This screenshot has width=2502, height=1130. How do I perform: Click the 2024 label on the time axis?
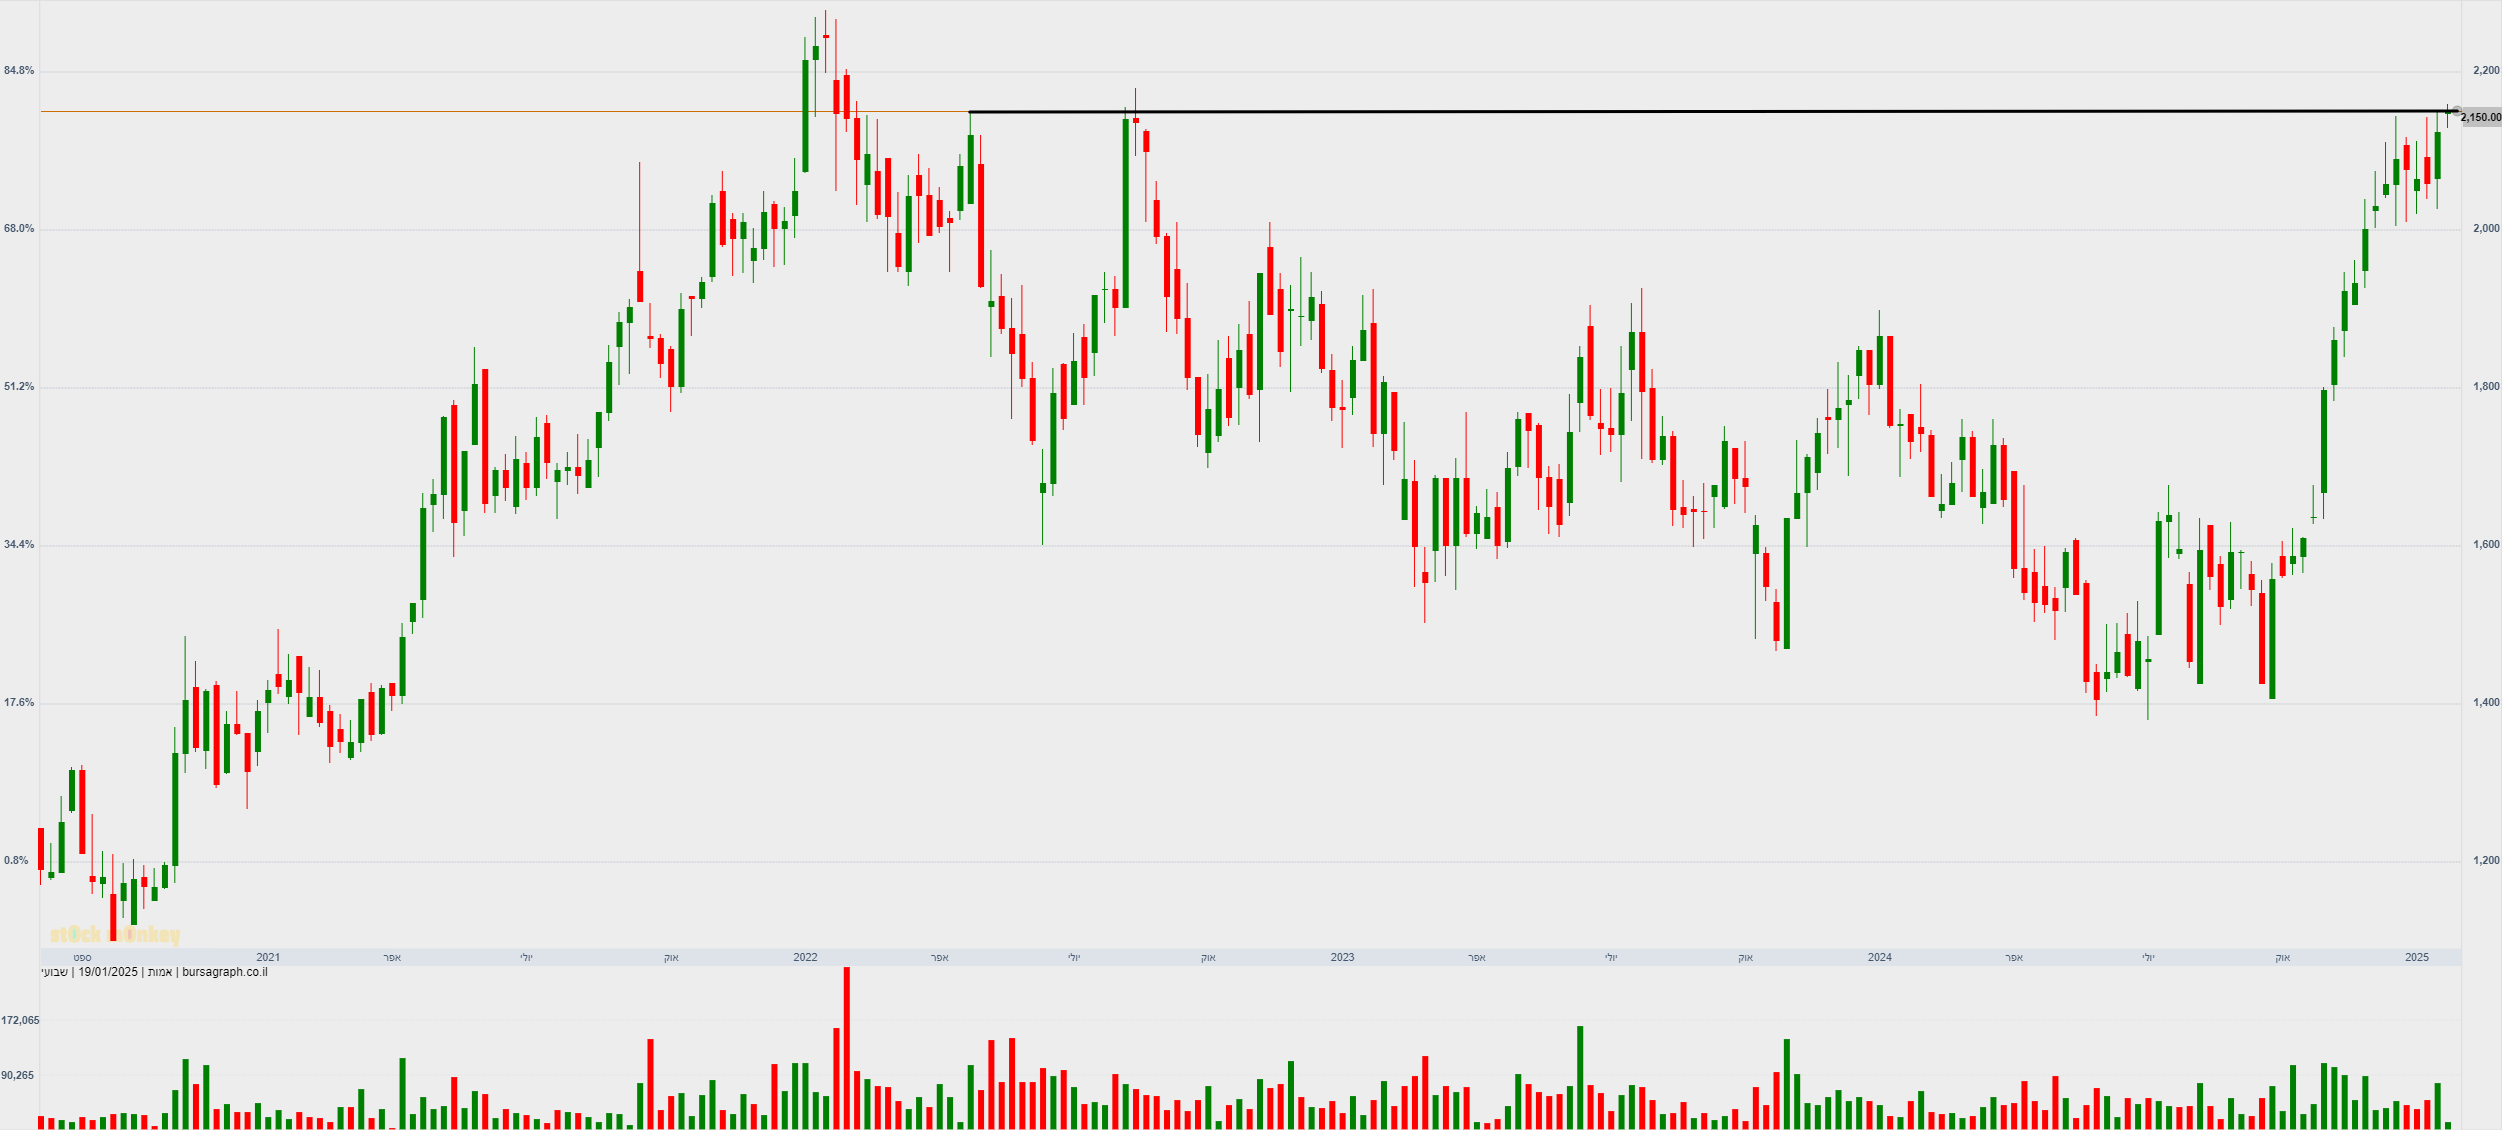pyautogui.click(x=1879, y=957)
